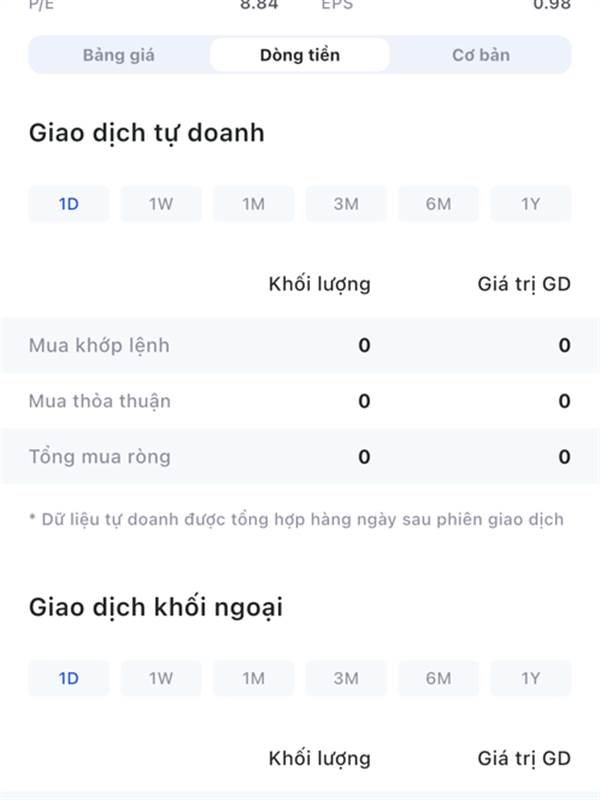
Task: Pick 1Y period for Giao dịch khối ngoại
Action: pos(531,679)
